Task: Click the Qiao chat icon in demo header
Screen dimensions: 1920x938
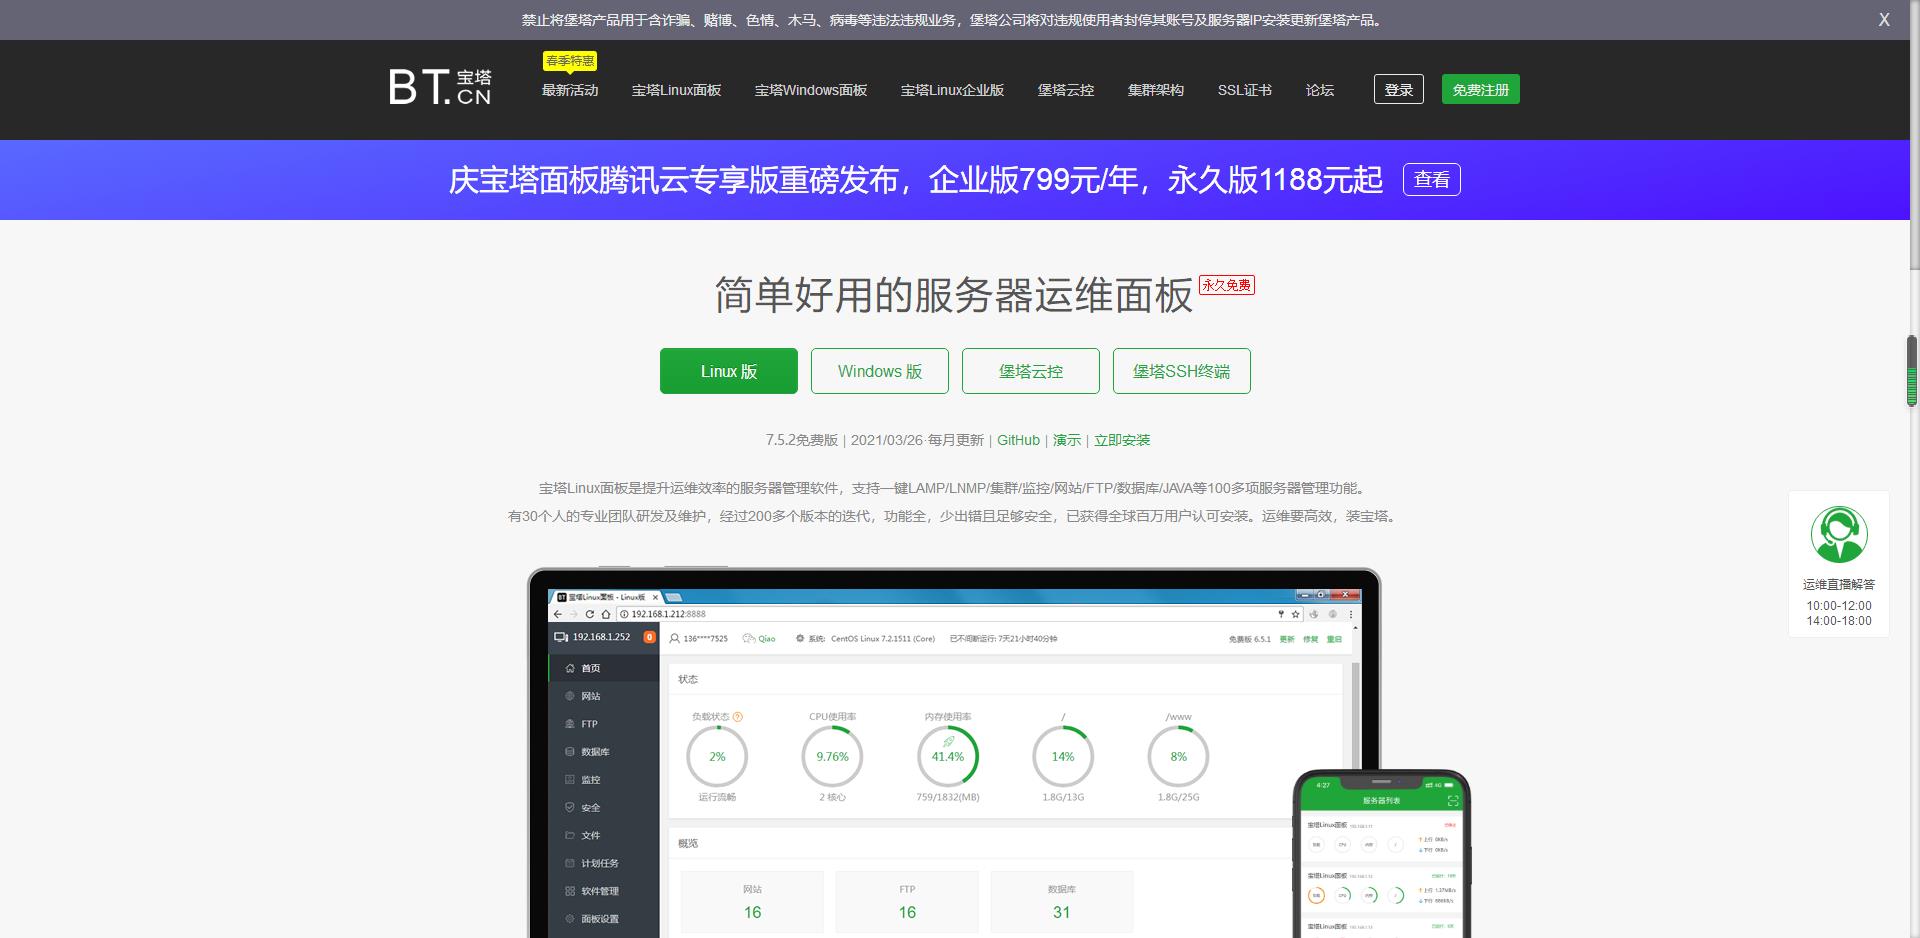Action: [749, 638]
